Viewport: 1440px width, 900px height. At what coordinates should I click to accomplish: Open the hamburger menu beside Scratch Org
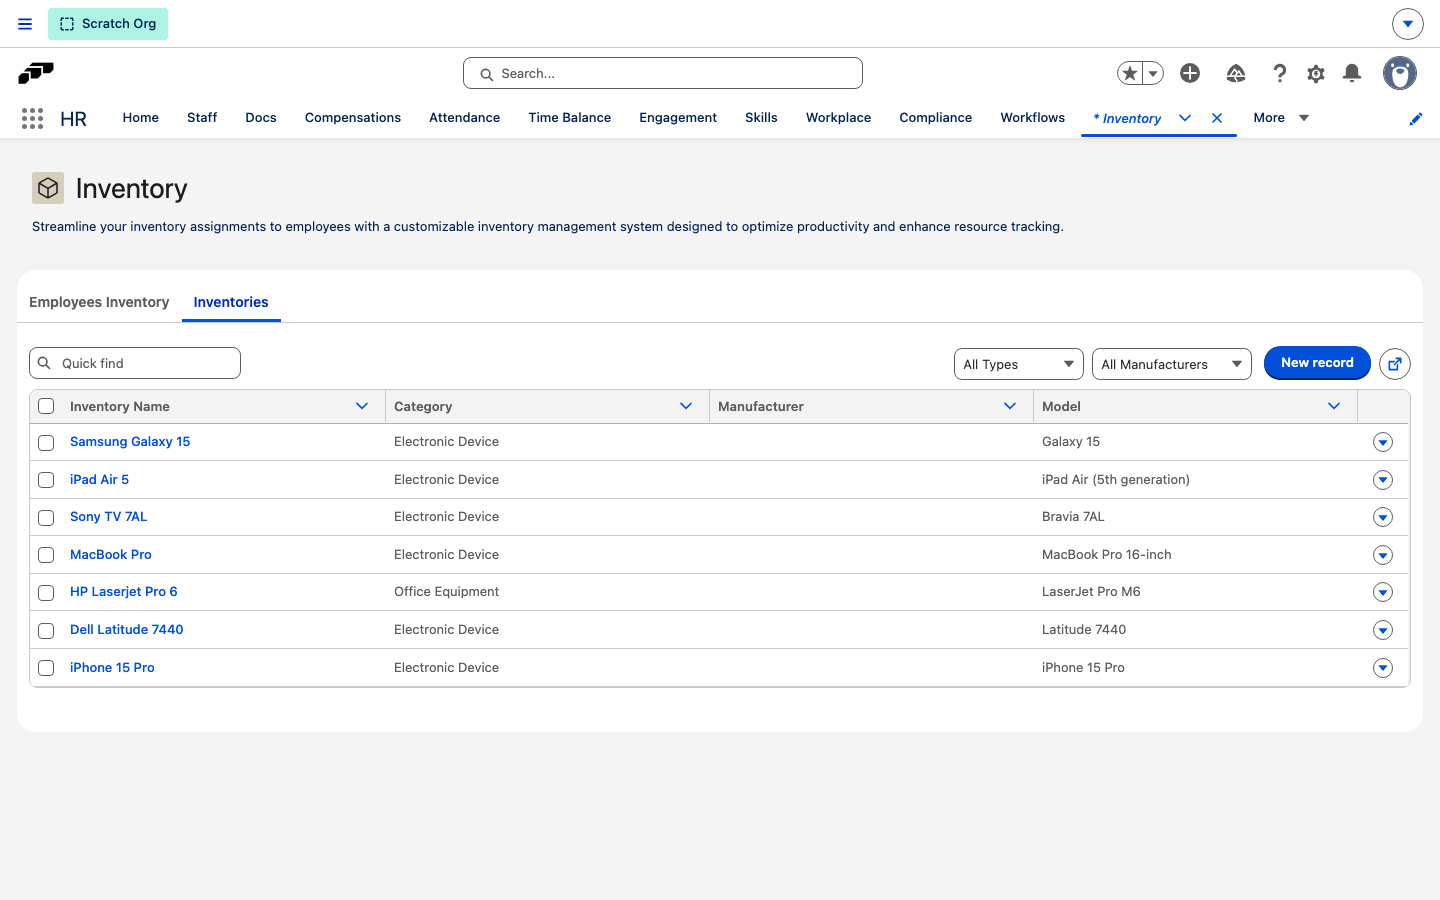pos(25,24)
